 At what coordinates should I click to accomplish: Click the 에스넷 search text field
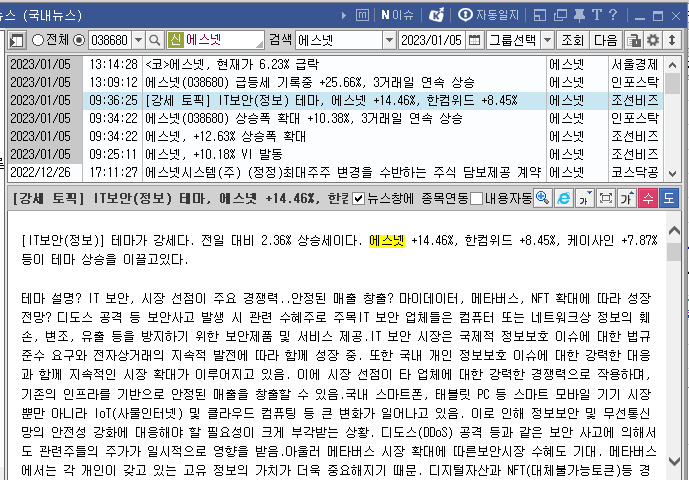coord(339,40)
